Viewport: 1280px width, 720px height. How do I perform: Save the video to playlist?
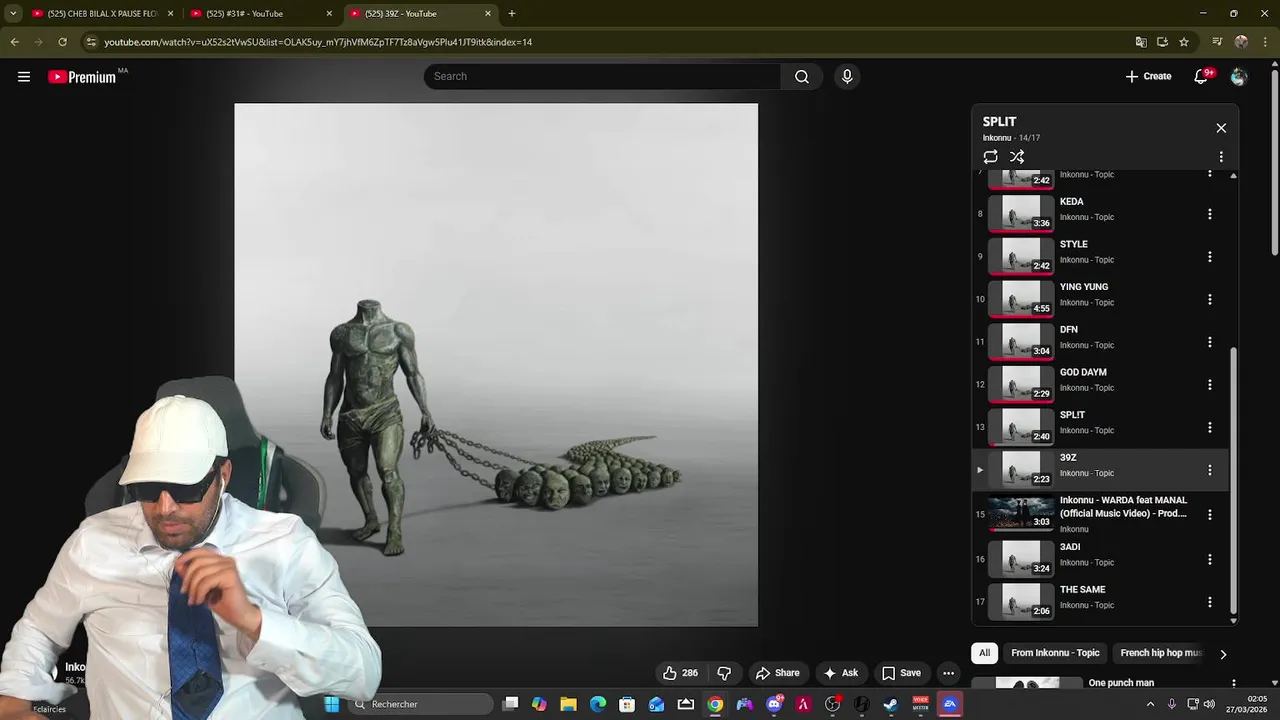(901, 673)
